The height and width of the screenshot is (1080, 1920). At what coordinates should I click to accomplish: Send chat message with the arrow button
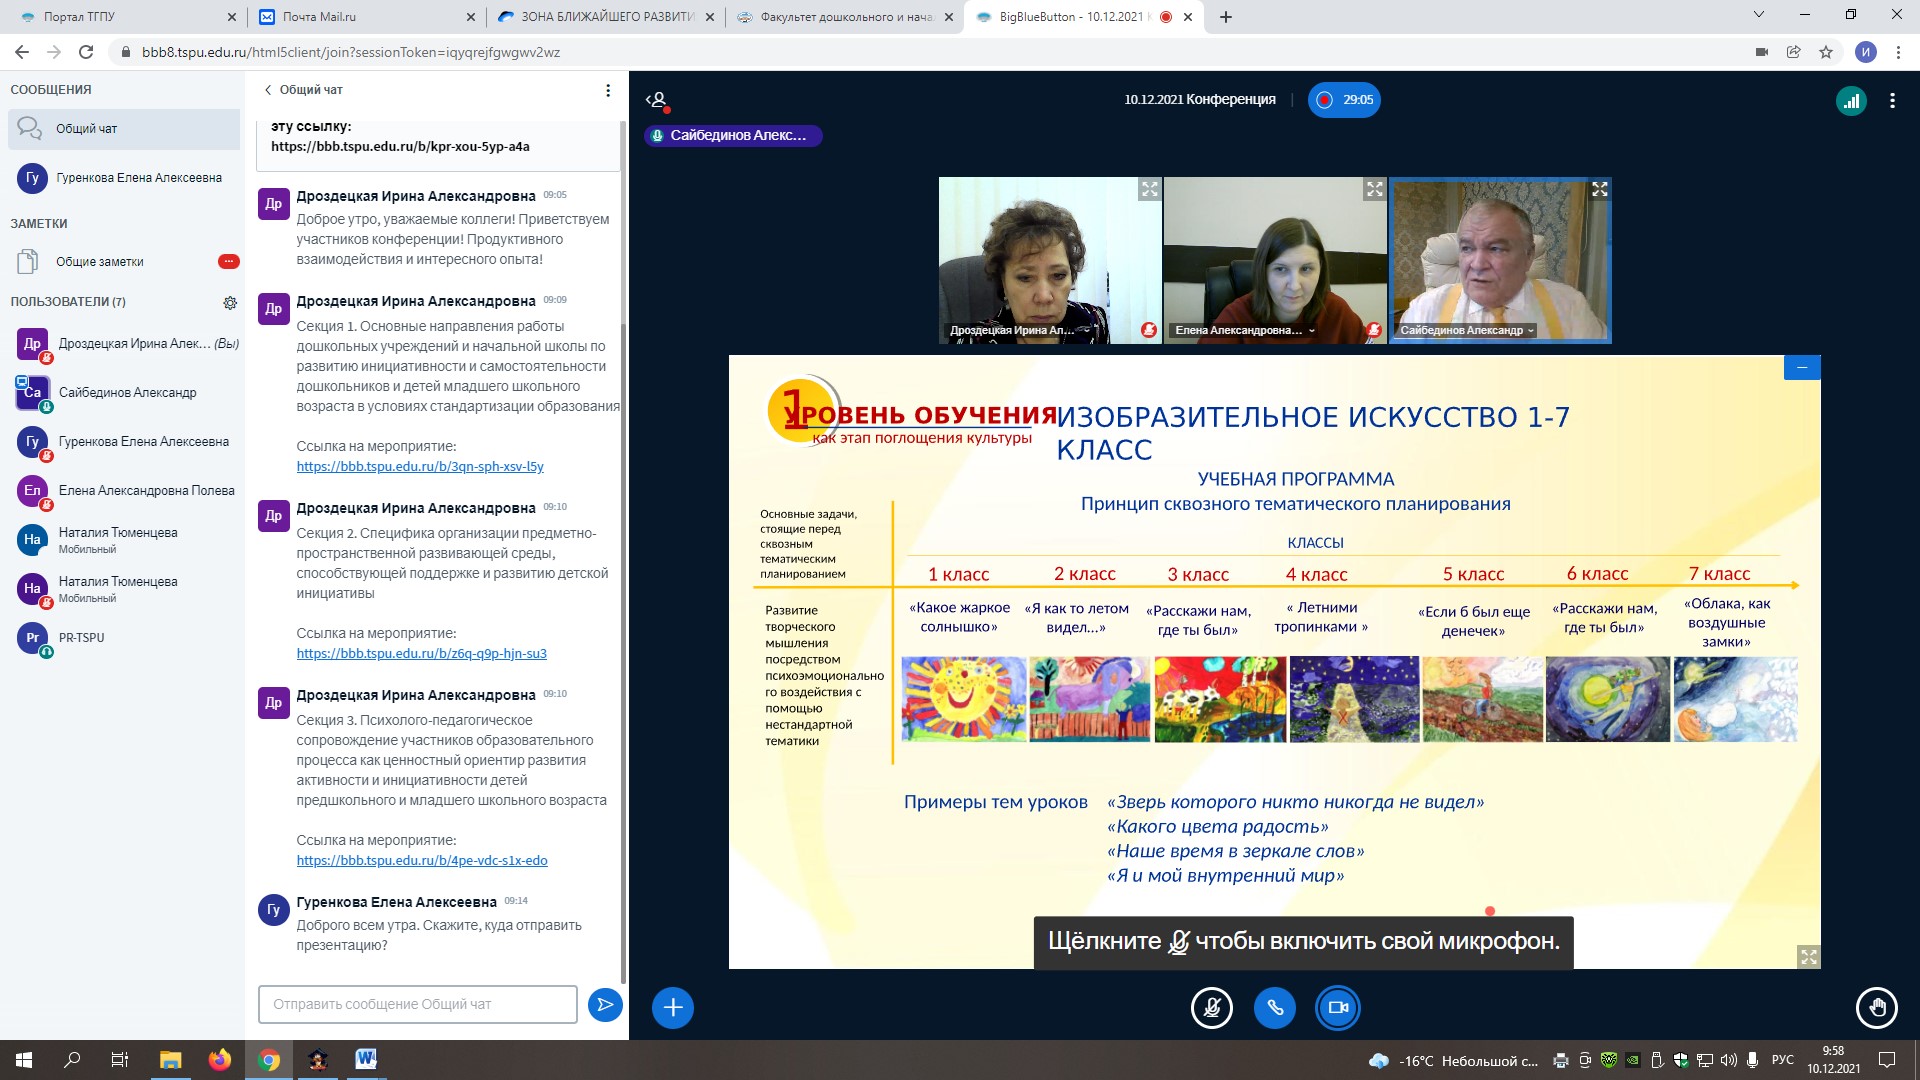(x=605, y=1004)
